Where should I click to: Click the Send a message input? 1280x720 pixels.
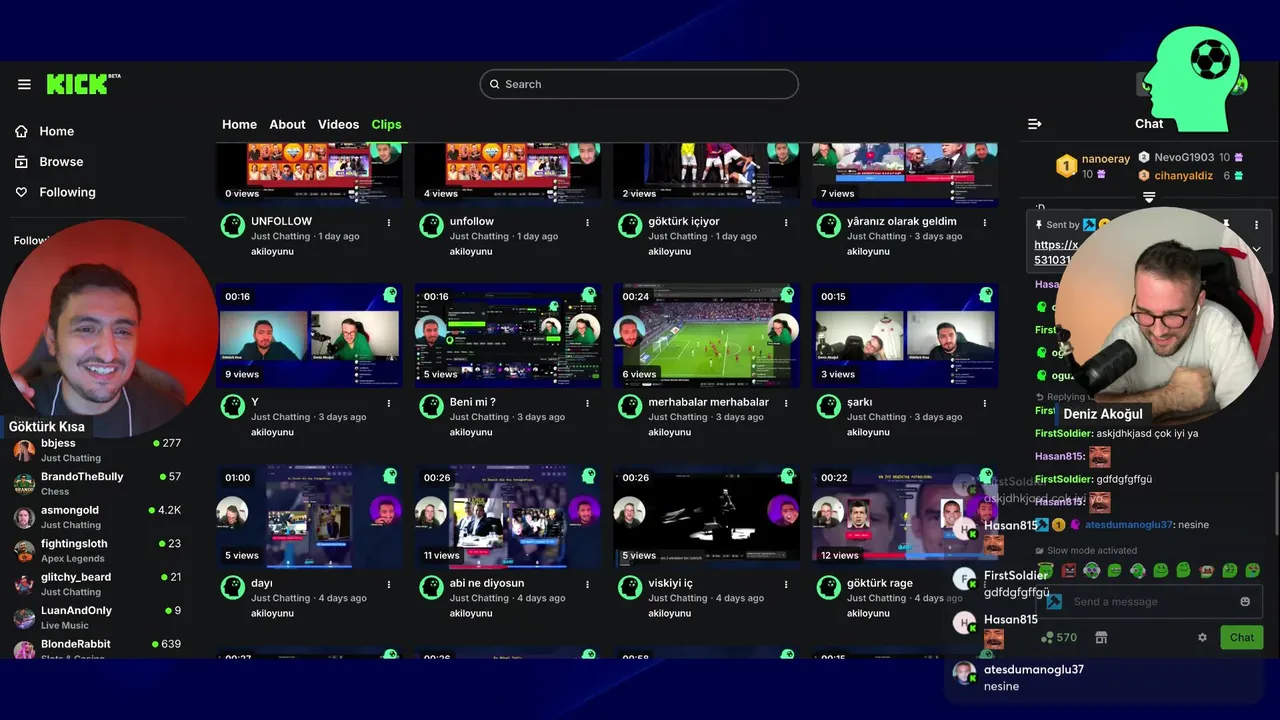point(1150,602)
